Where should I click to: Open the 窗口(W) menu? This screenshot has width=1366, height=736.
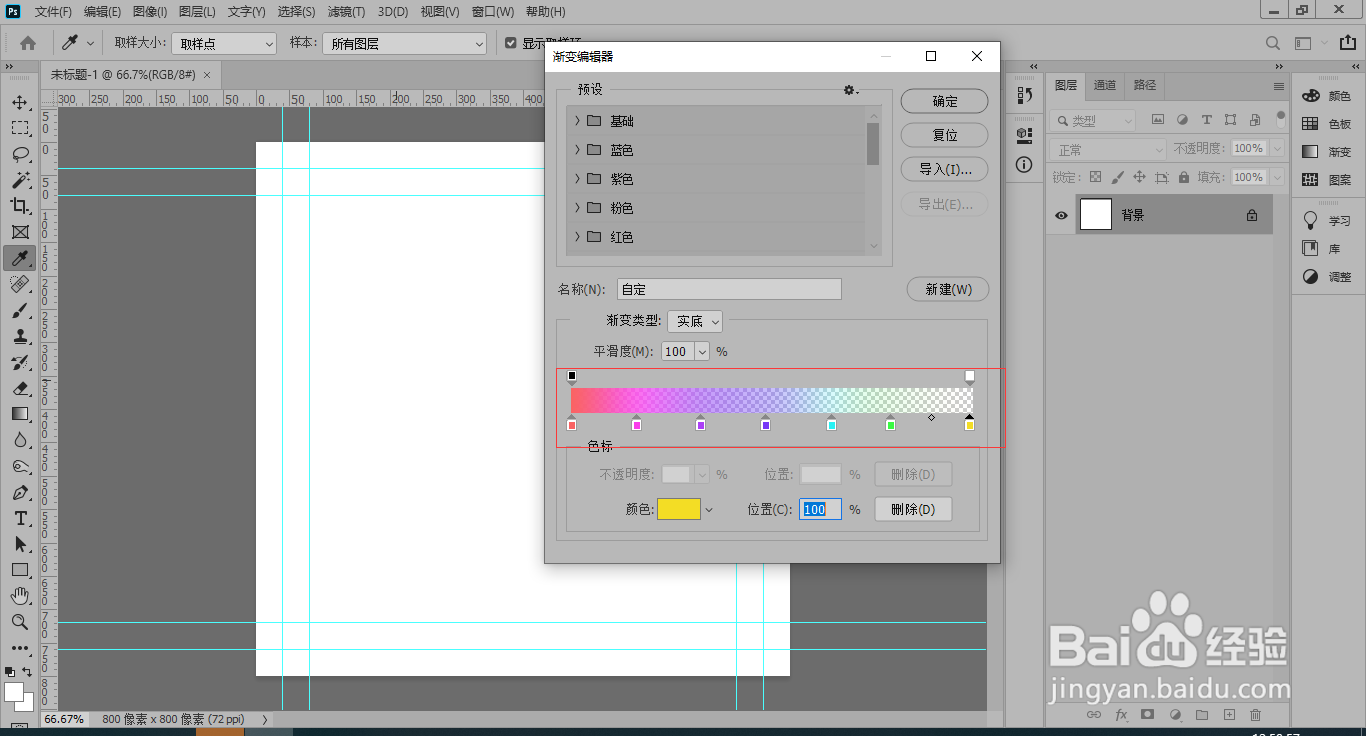click(492, 12)
